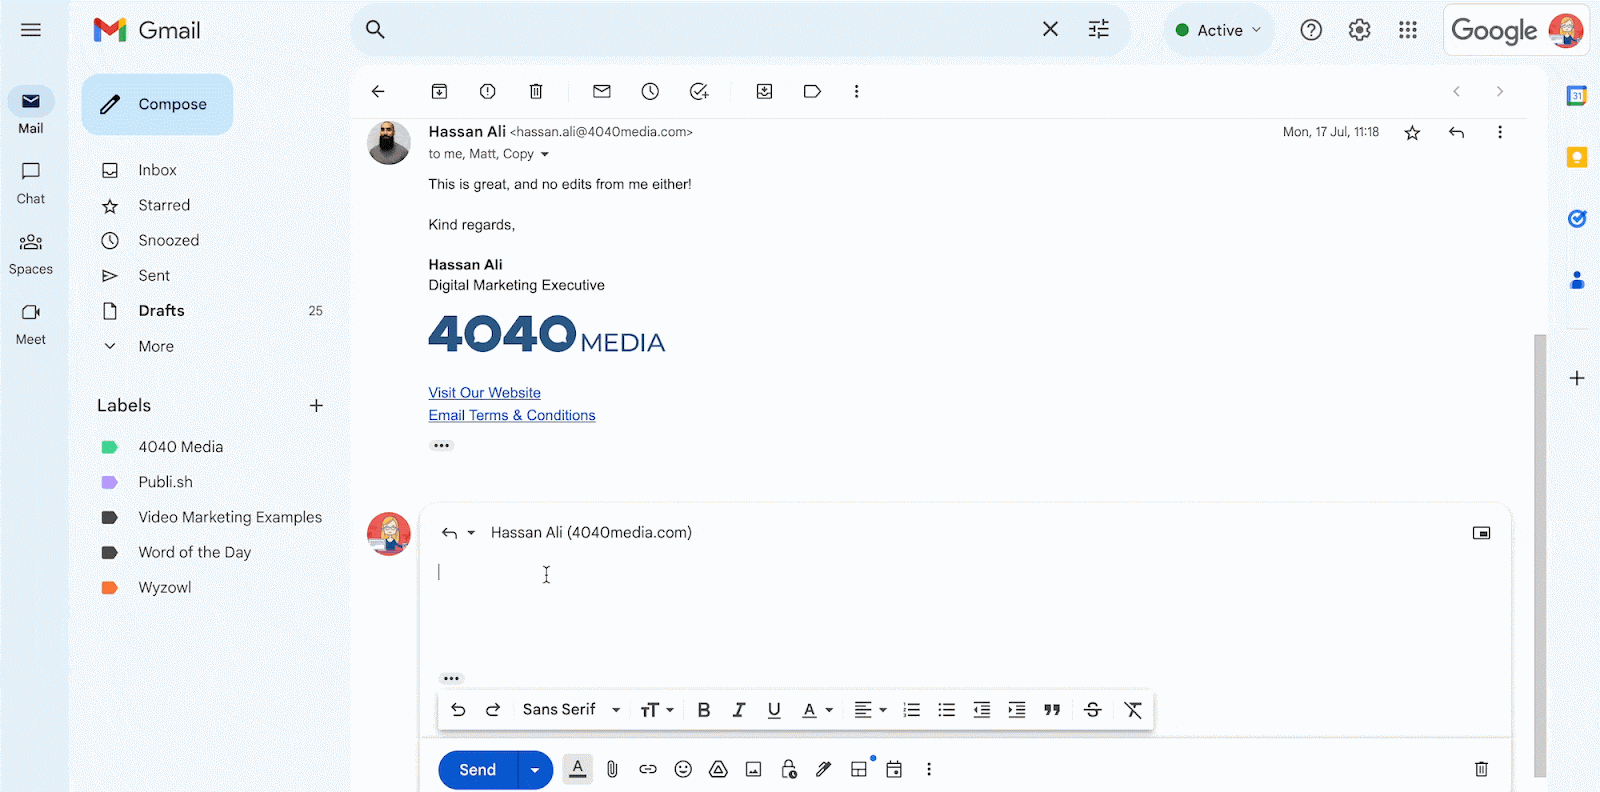Click the Snooze clock icon in the toolbar
Screen dimensions: 1600x792
click(x=650, y=91)
